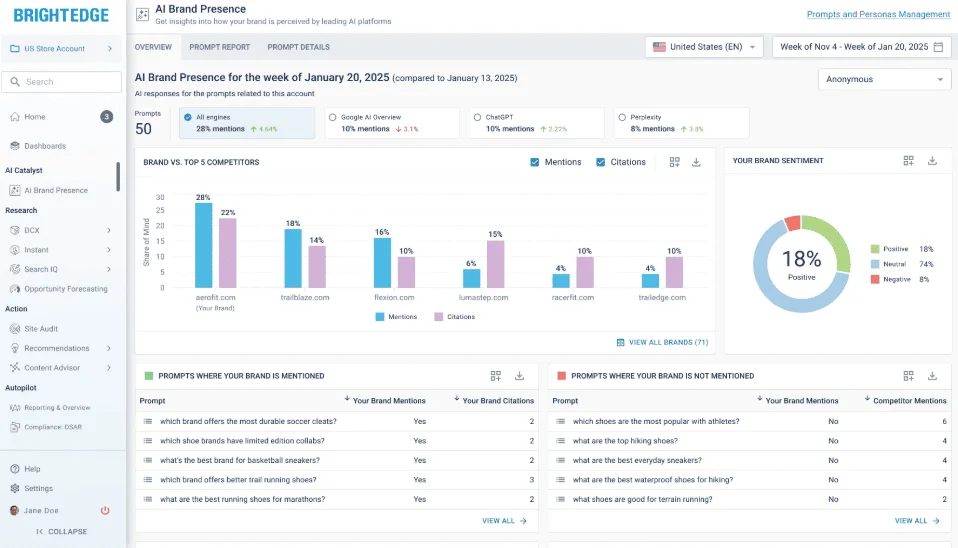Open Prompts and Personas Management link
The image size is (958, 548).
point(878,14)
